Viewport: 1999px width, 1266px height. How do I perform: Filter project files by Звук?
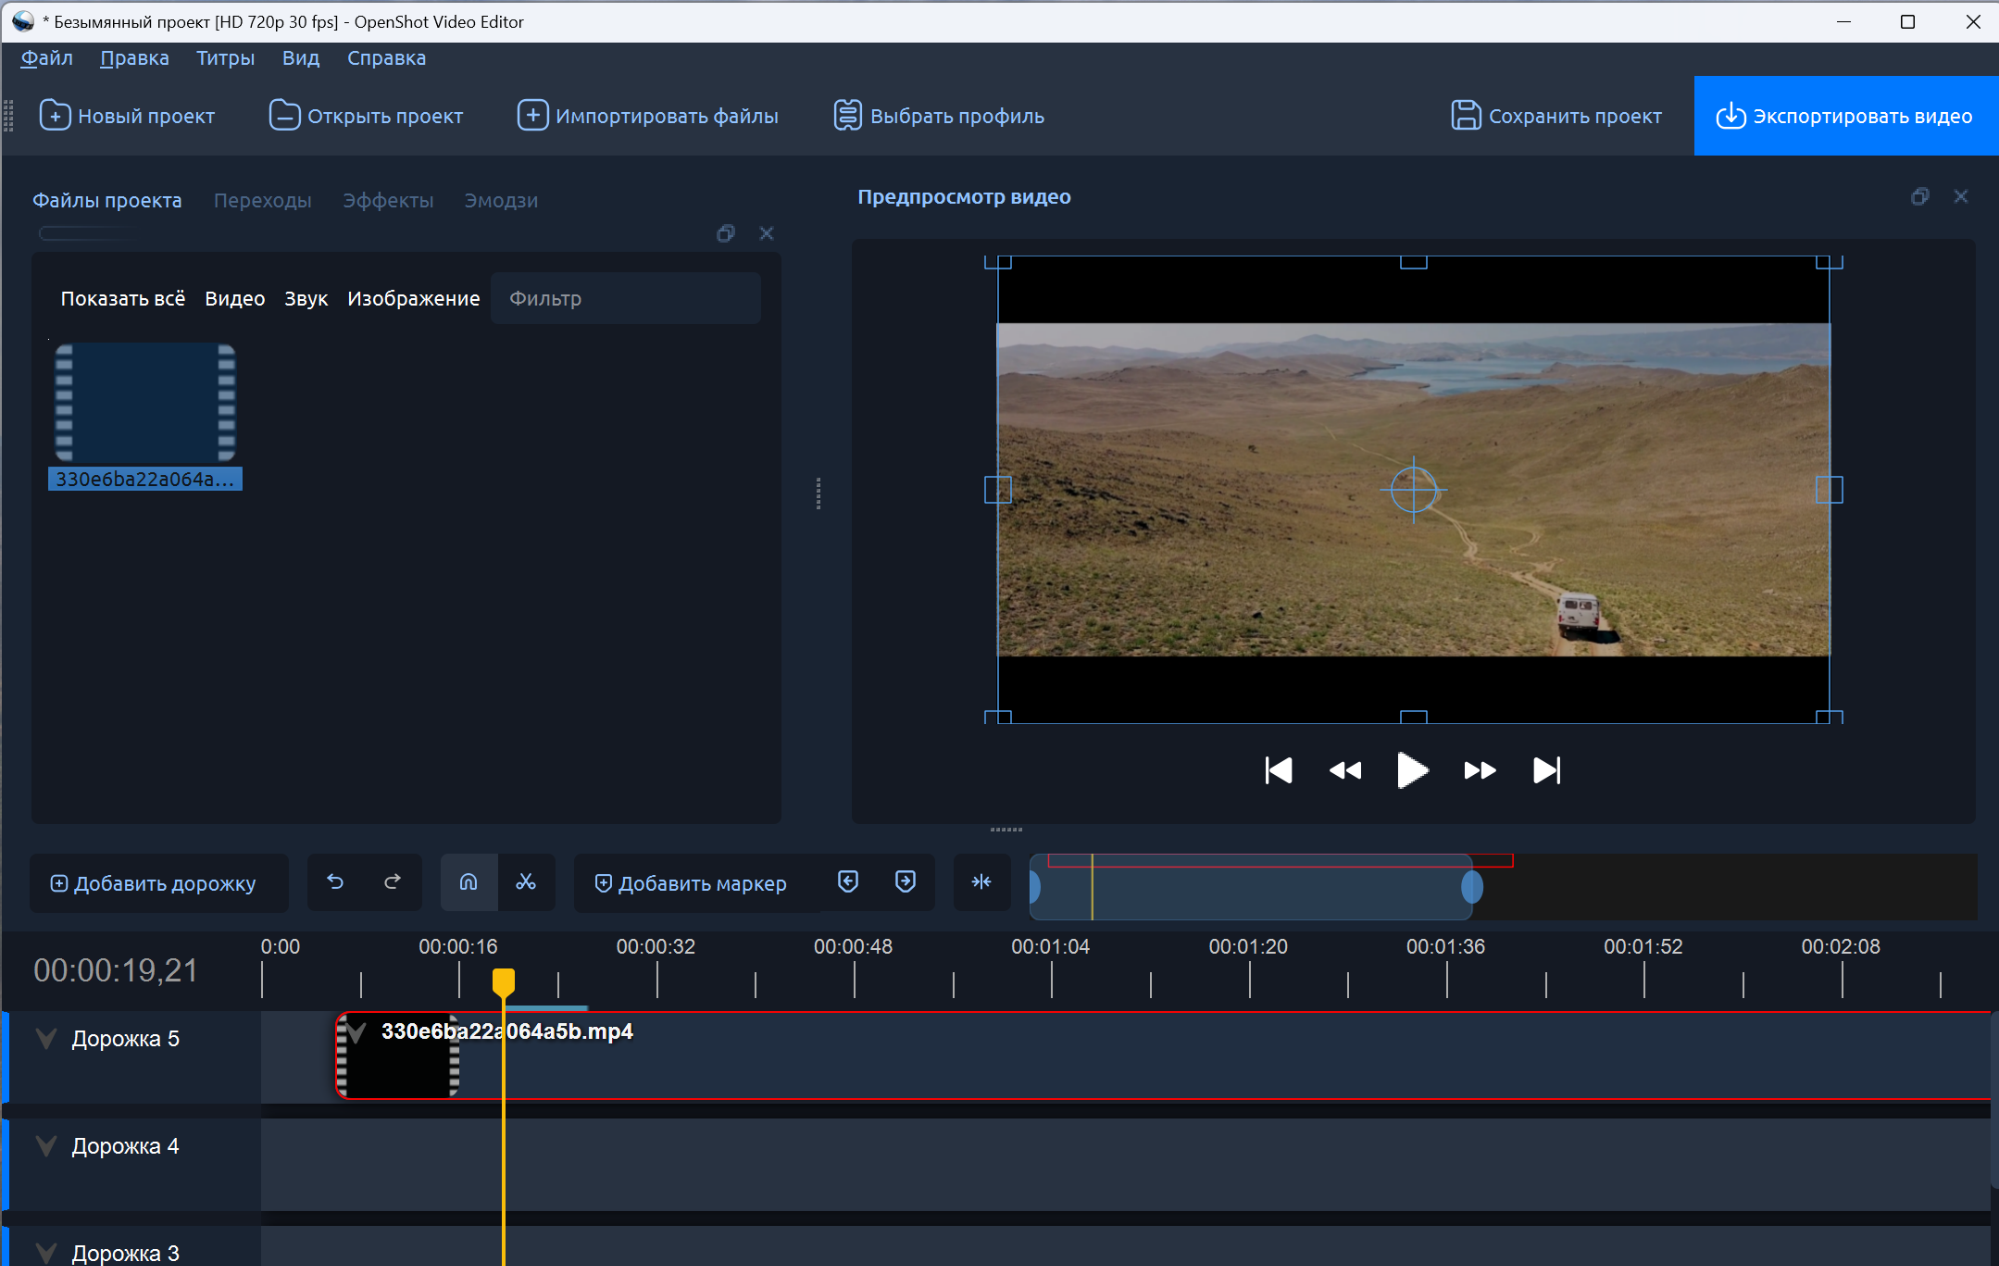306,298
